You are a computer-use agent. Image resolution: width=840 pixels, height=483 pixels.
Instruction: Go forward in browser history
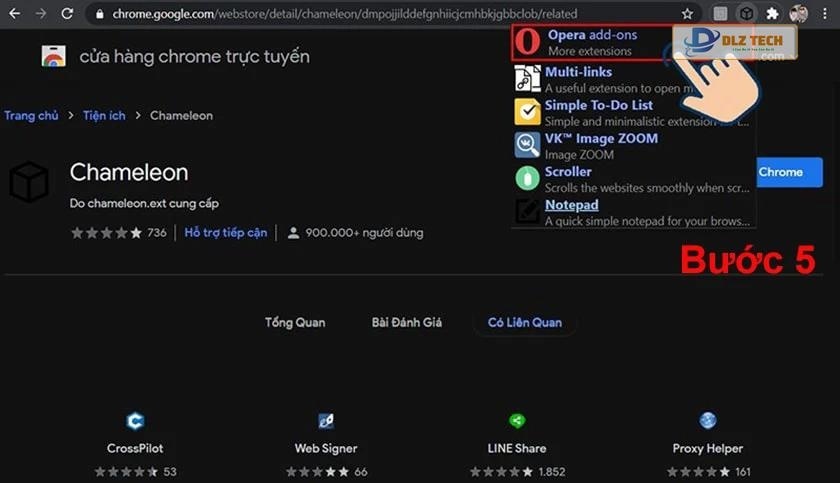tap(41, 13)
